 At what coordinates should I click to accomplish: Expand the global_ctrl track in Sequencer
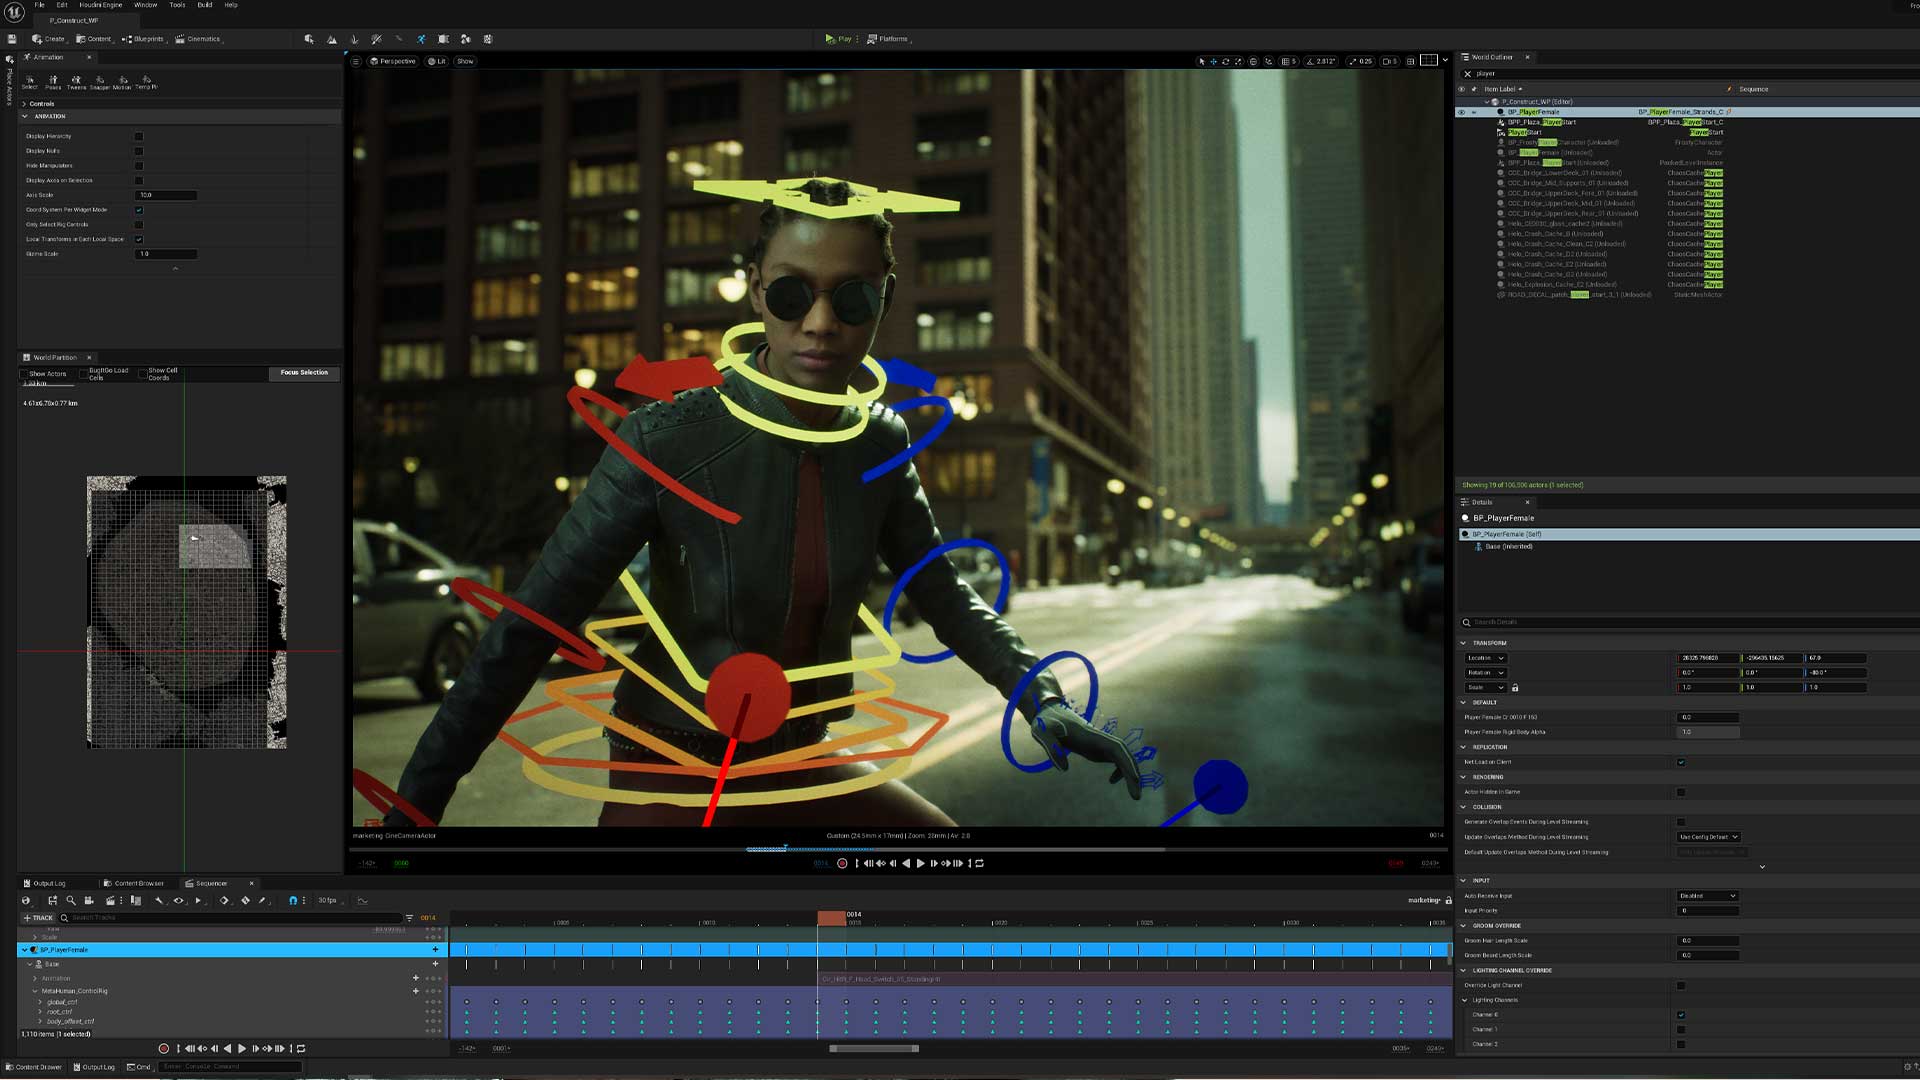[x=41, y=1002]
